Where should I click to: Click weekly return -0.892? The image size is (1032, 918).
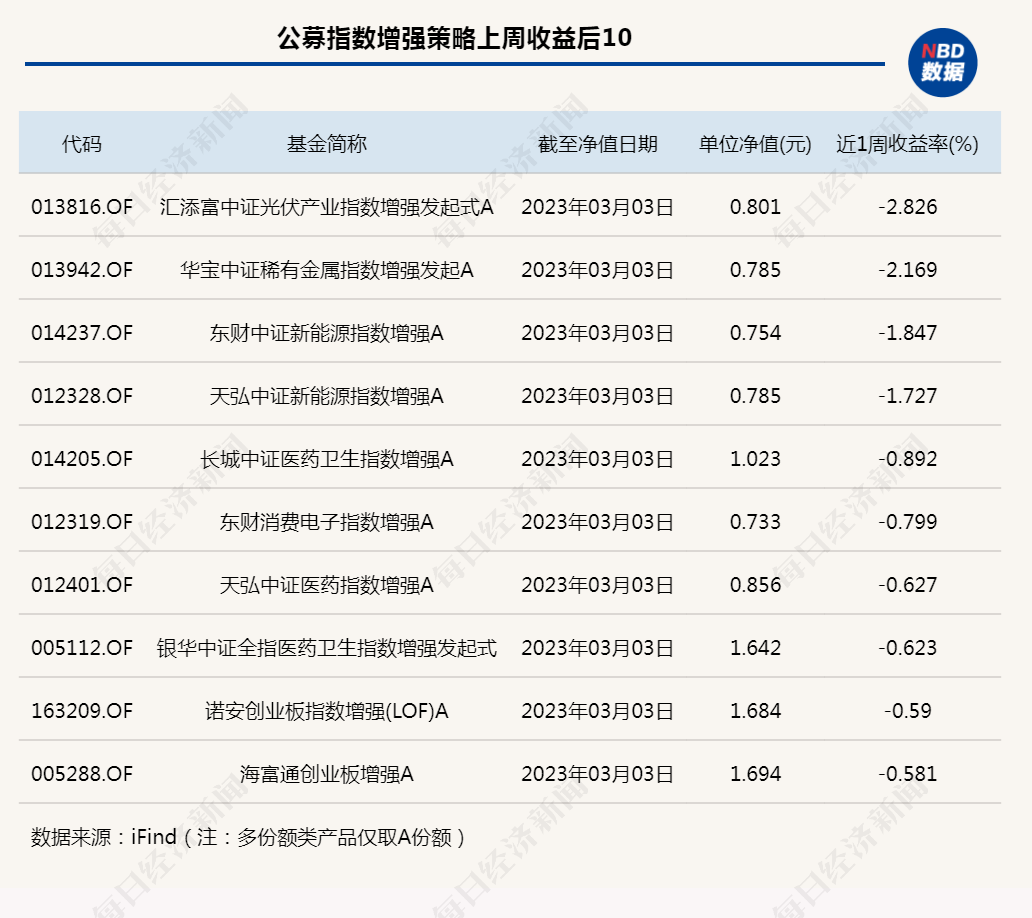908,459
